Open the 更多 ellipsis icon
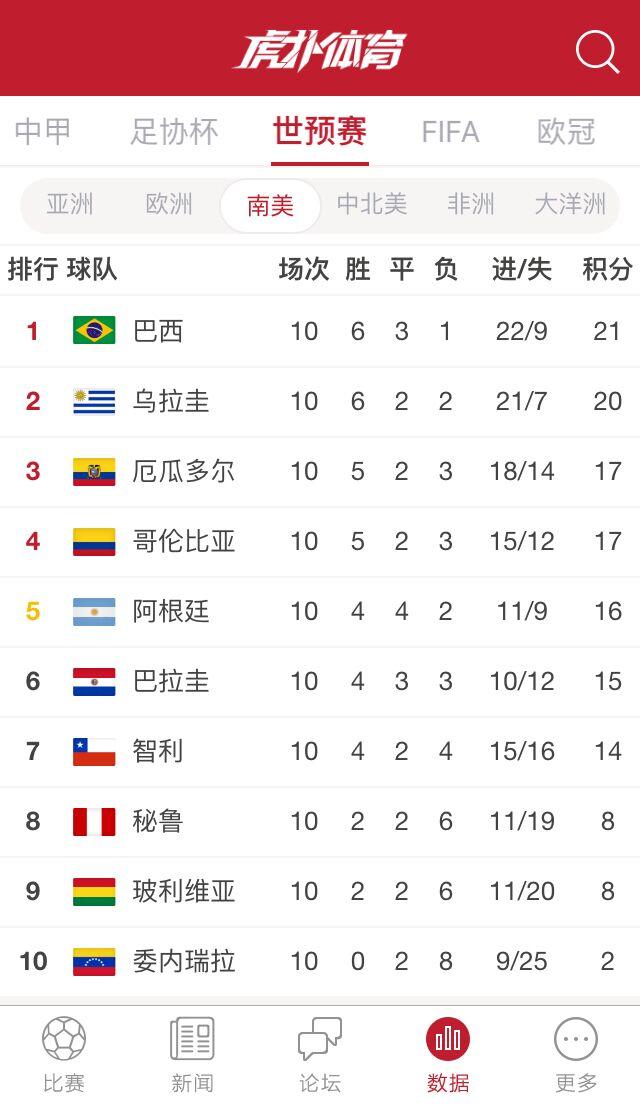640x1104 pixels. [576, 1039]
